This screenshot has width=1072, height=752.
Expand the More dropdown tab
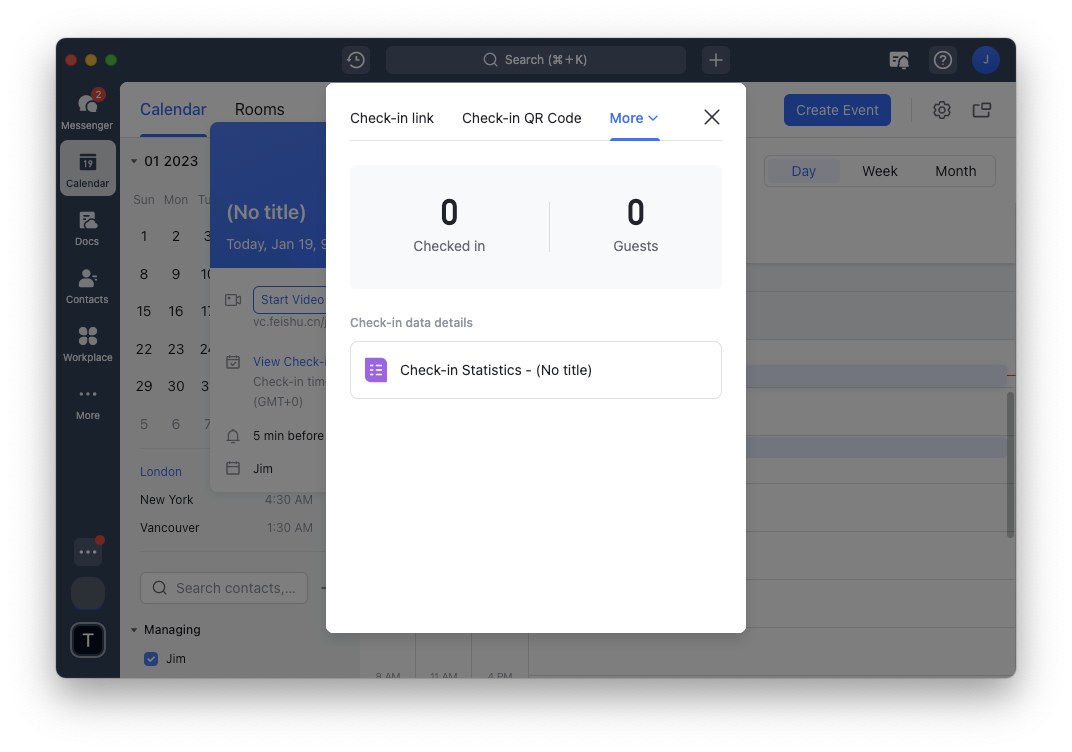[634, 118]
